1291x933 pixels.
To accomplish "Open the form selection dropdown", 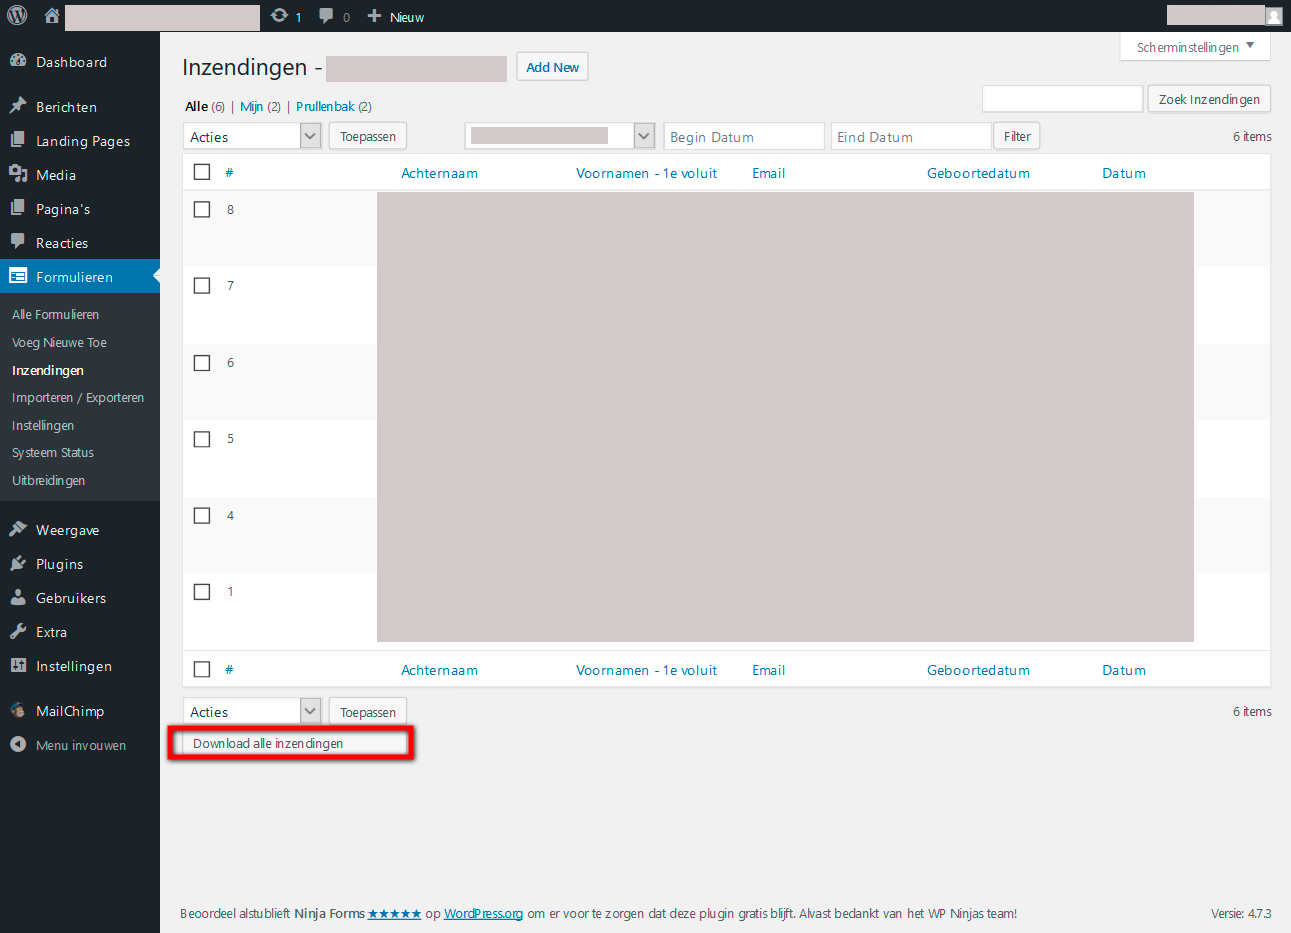I will coord(559,136).
